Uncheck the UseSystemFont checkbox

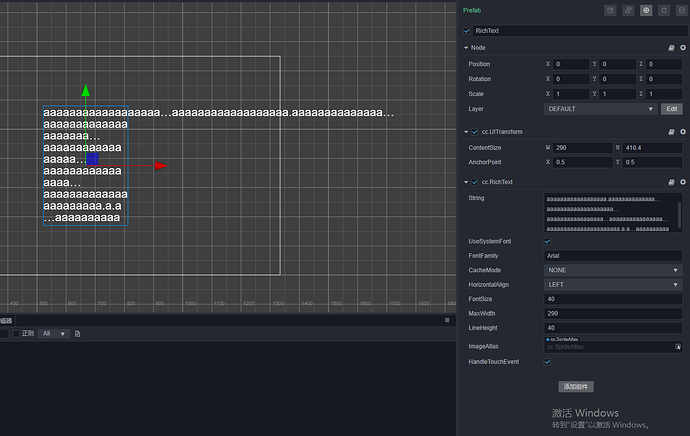(x=547, y=242)
